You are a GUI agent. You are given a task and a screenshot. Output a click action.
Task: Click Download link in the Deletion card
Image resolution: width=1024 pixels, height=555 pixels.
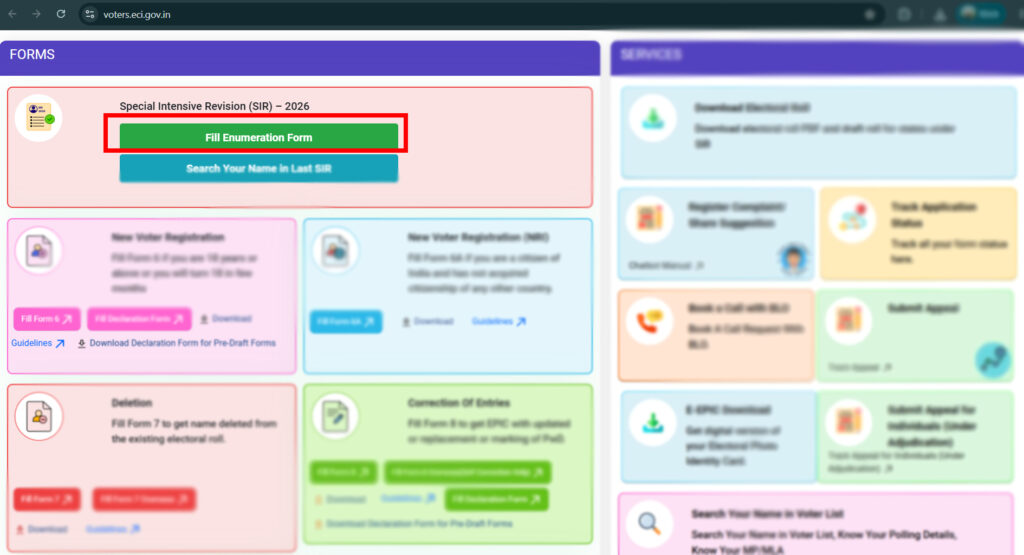point(42,529)
